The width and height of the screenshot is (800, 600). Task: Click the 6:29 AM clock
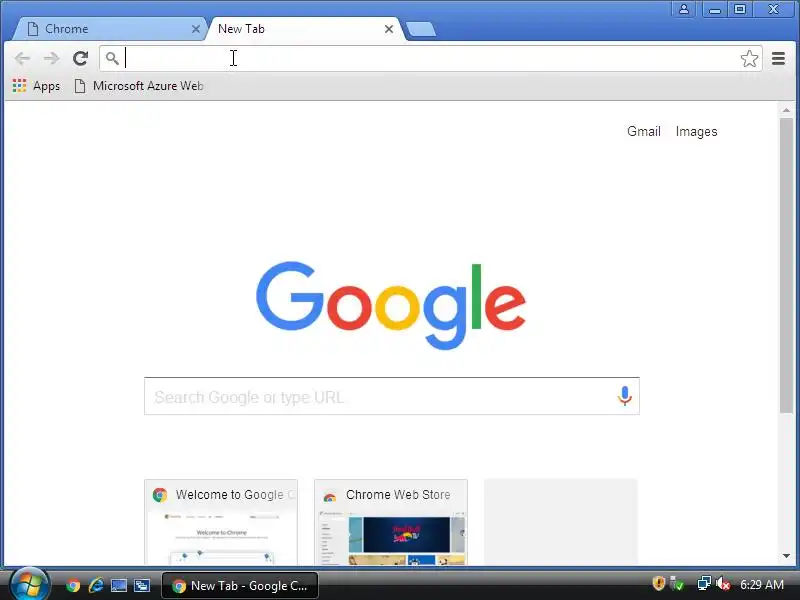pyautogui.click(x=762, y=584)
